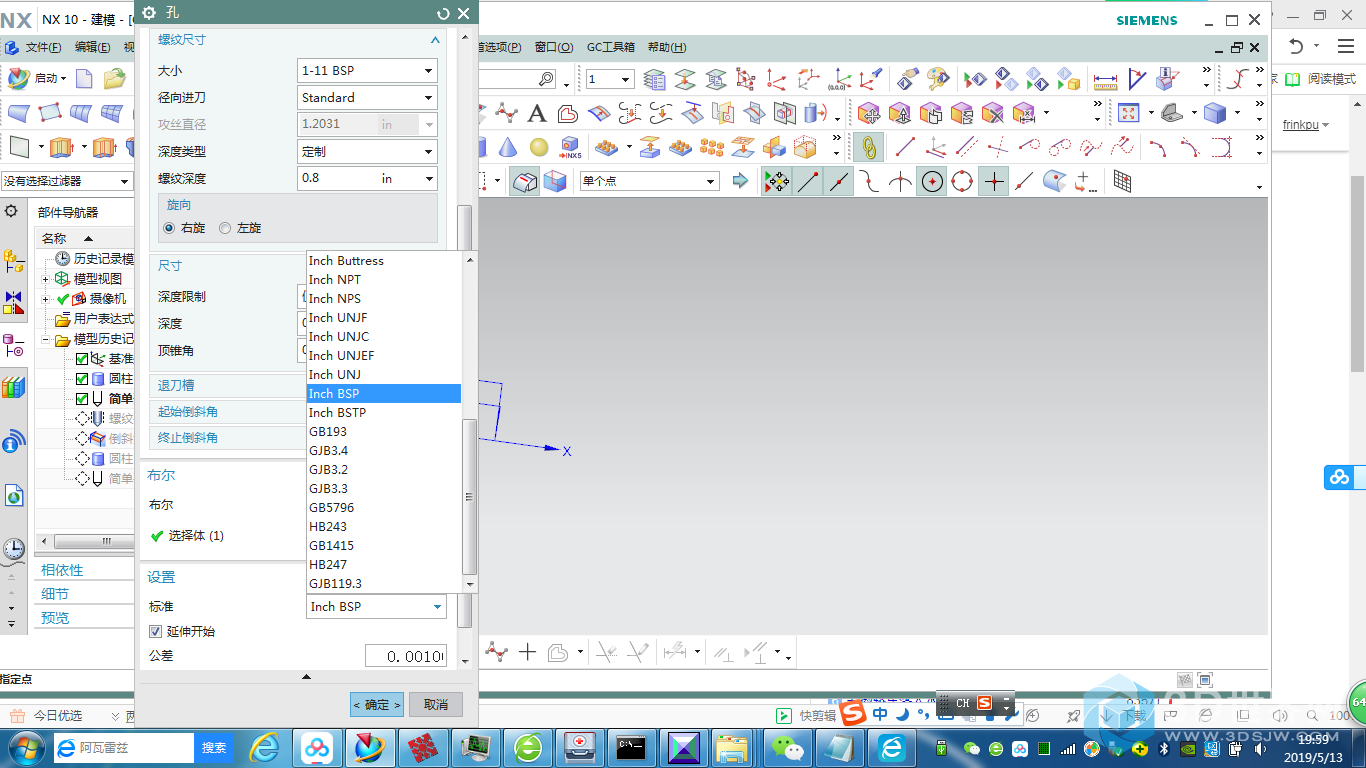Open the command prompt taskbar icon
This screenshot has width=1366, height=768.
point(631,747)
